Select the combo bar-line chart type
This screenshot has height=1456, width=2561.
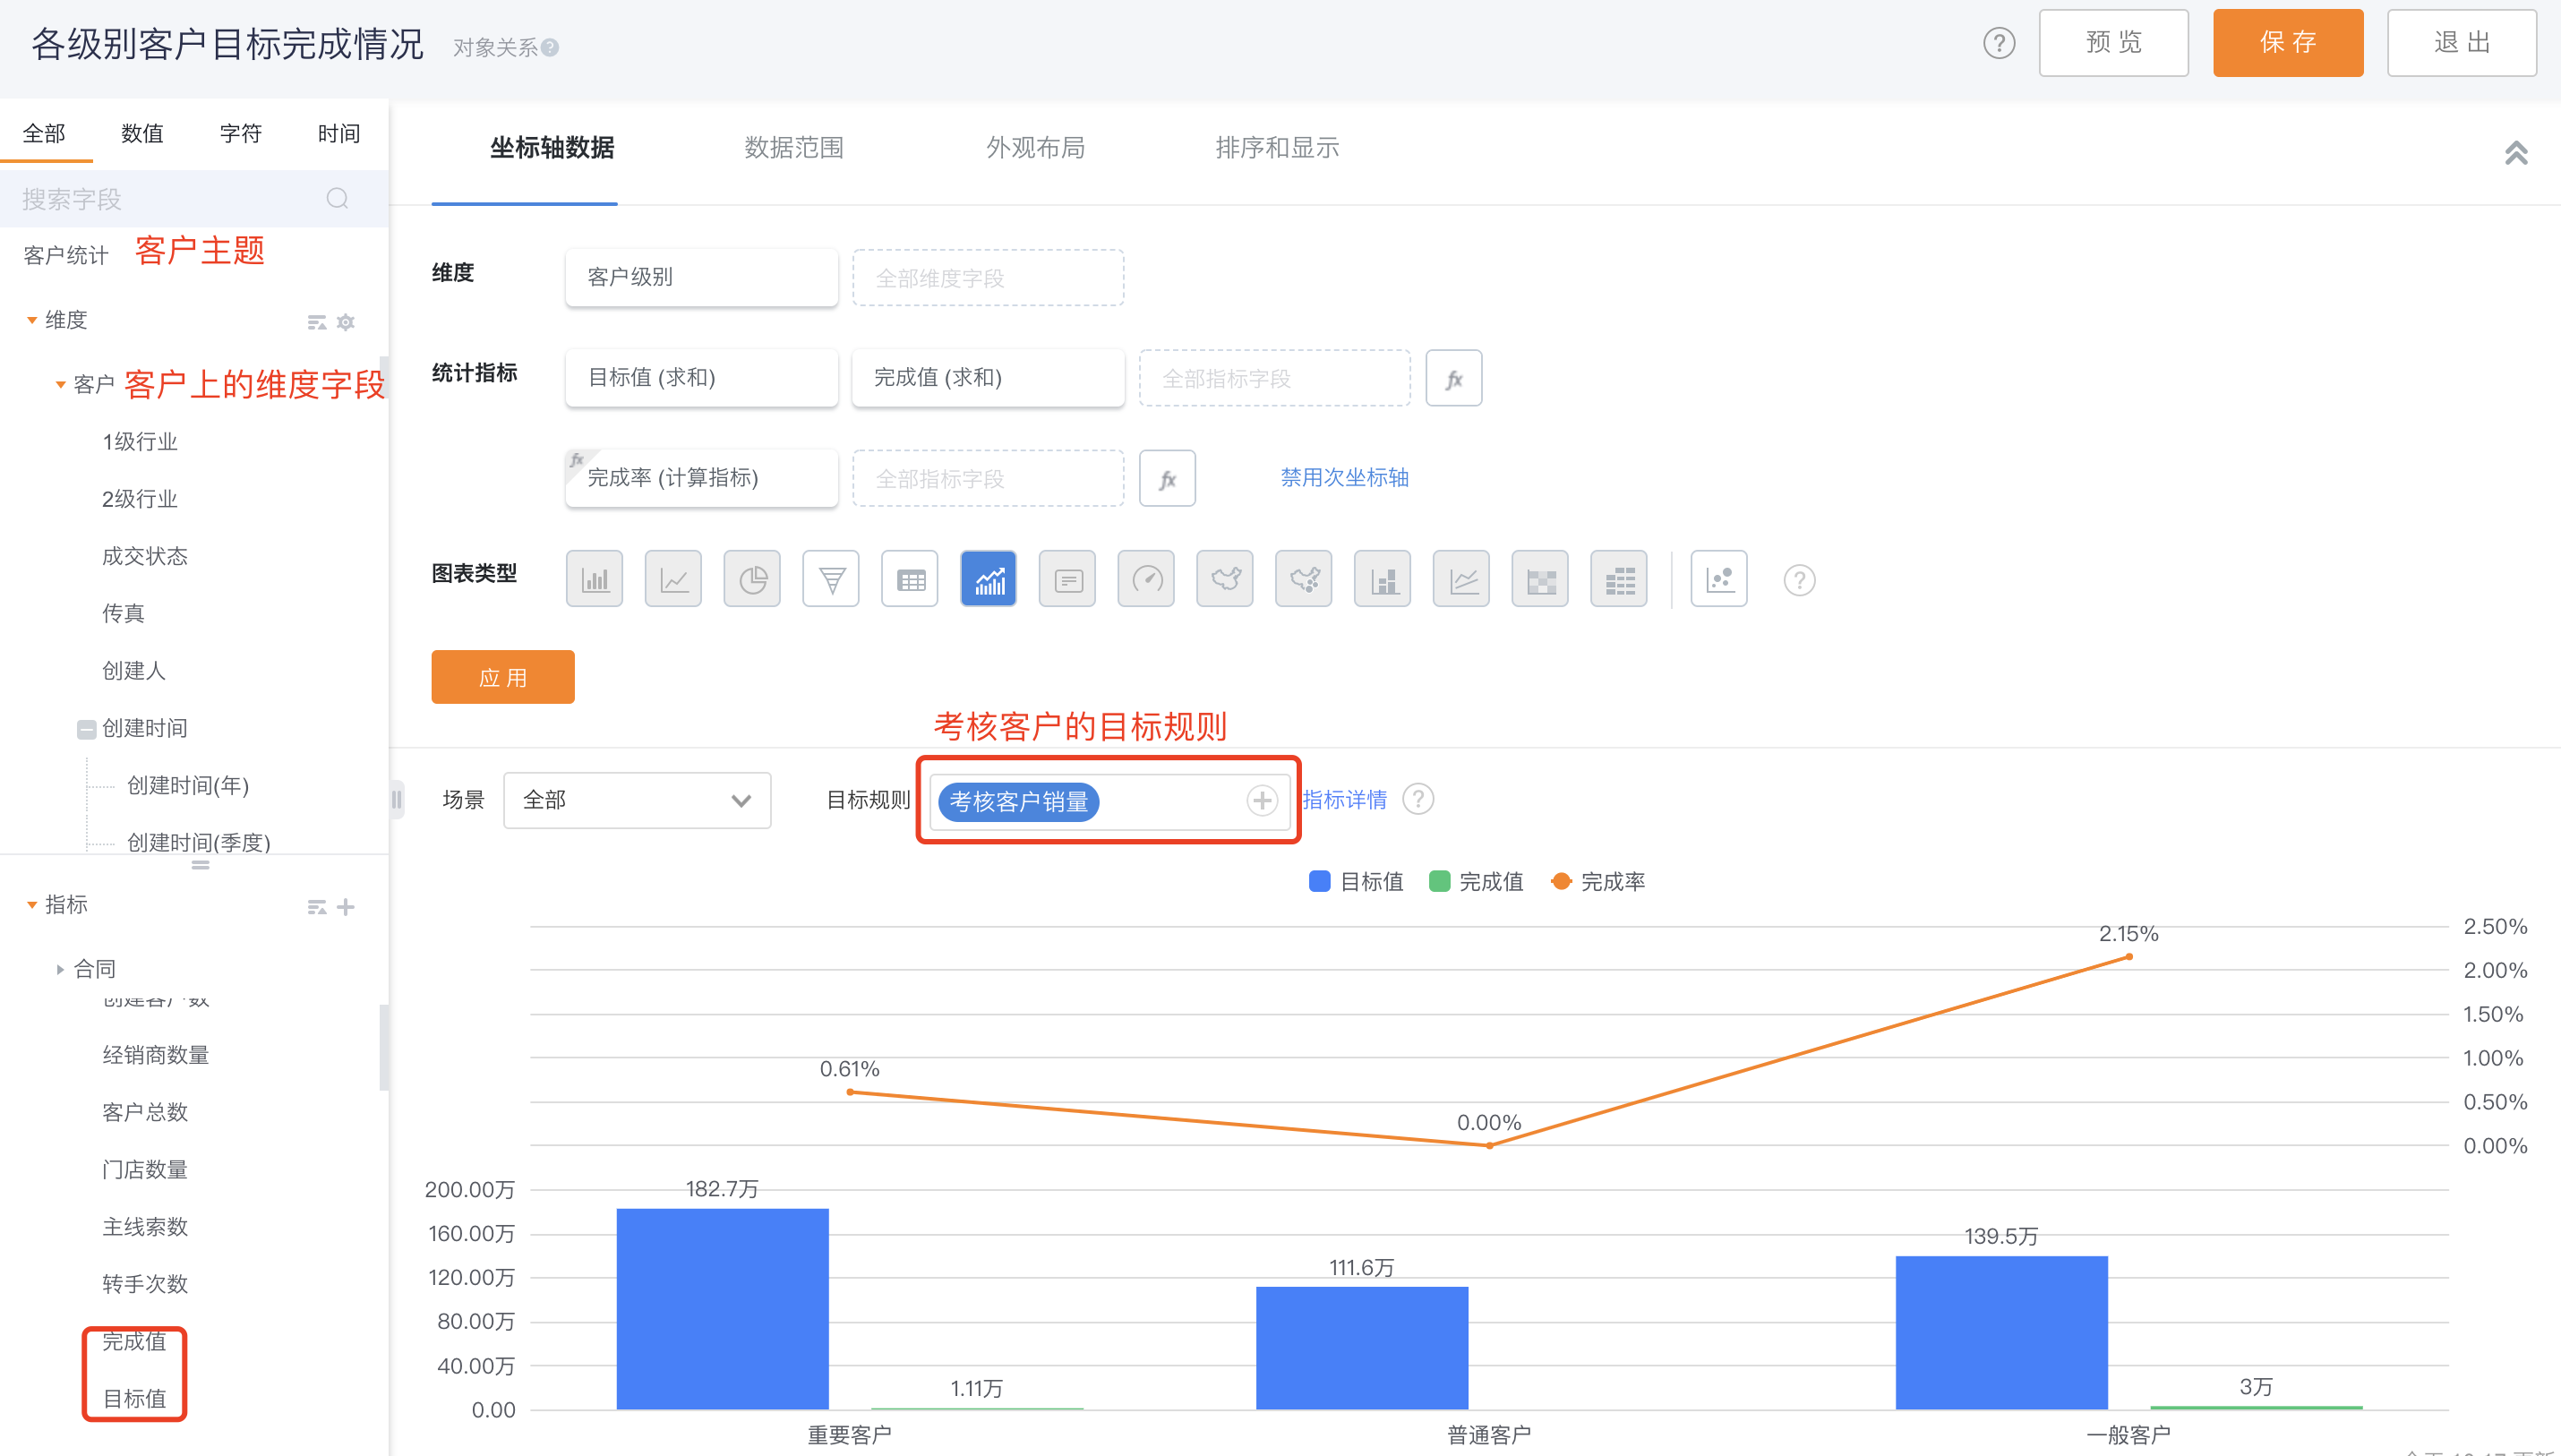[x=989, y=579]
